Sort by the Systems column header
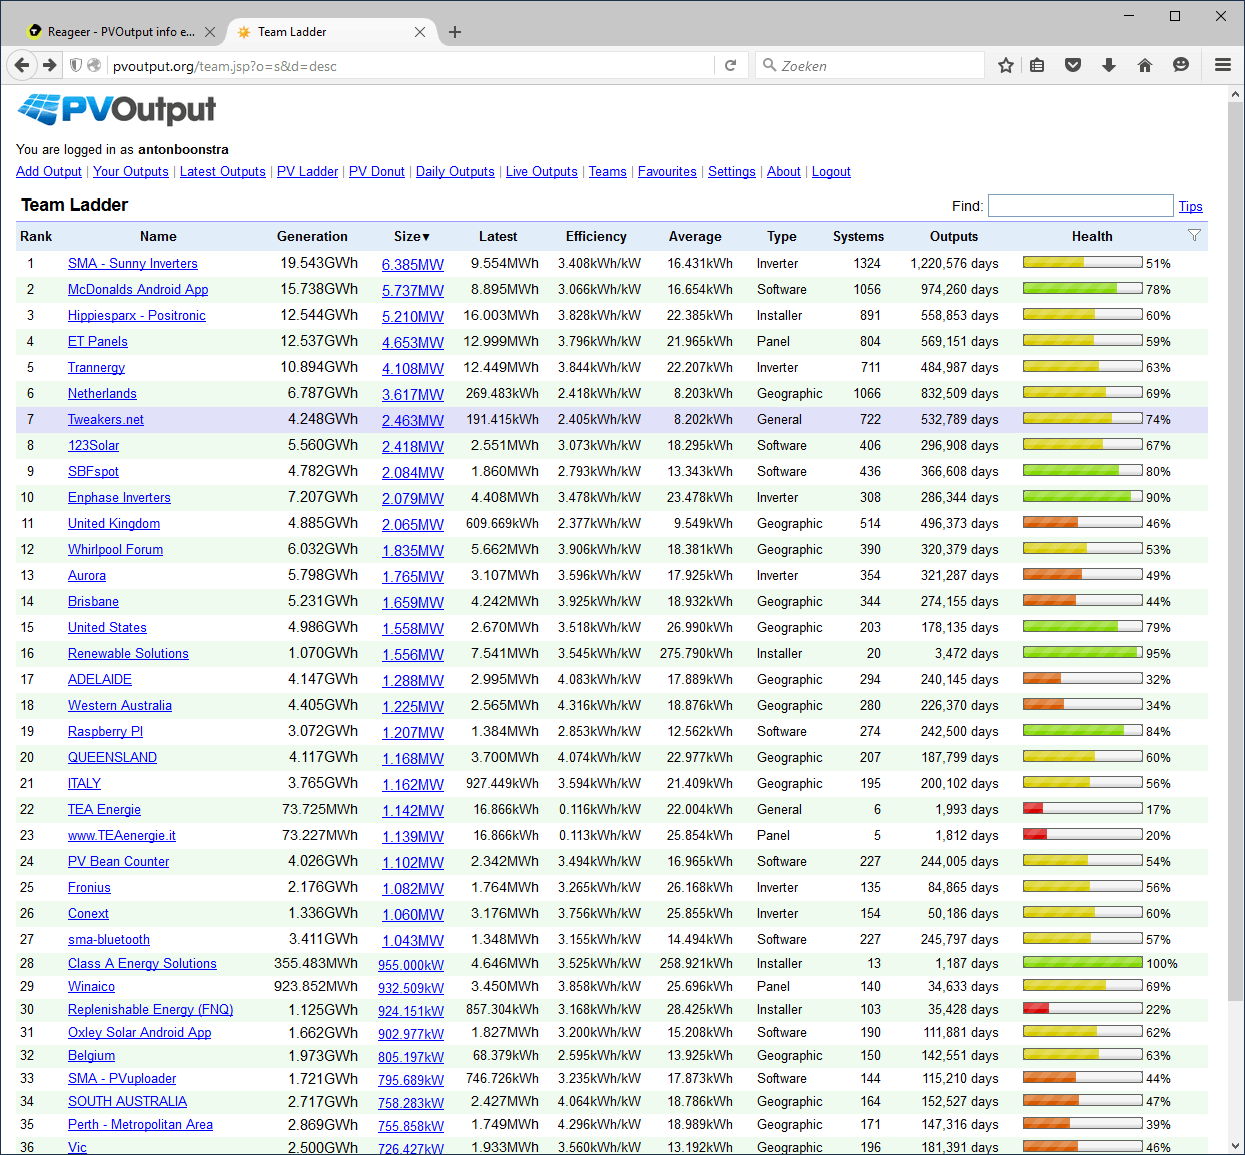This screenshot has height=1155, width=1245. tap(858, 236)
